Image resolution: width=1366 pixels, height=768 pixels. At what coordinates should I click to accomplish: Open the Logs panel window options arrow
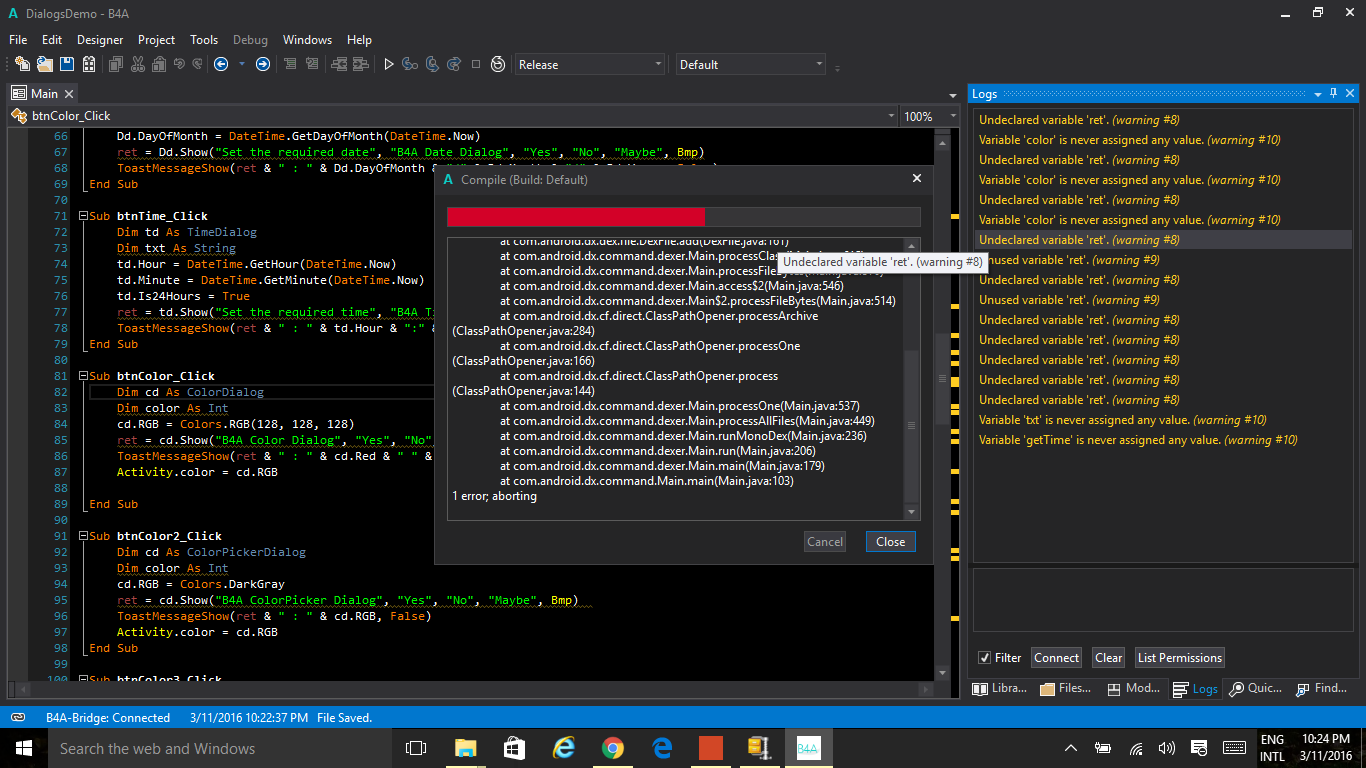point(1317,93)
